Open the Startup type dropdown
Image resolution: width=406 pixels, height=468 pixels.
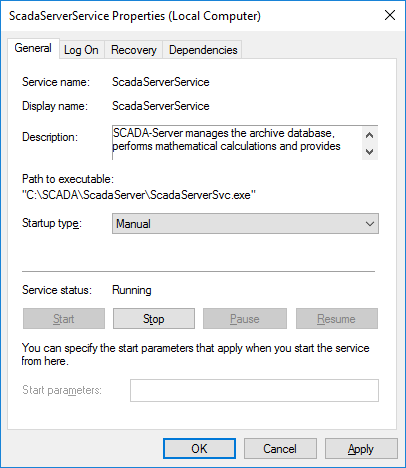pyautogui.click(x=245, y=224)
